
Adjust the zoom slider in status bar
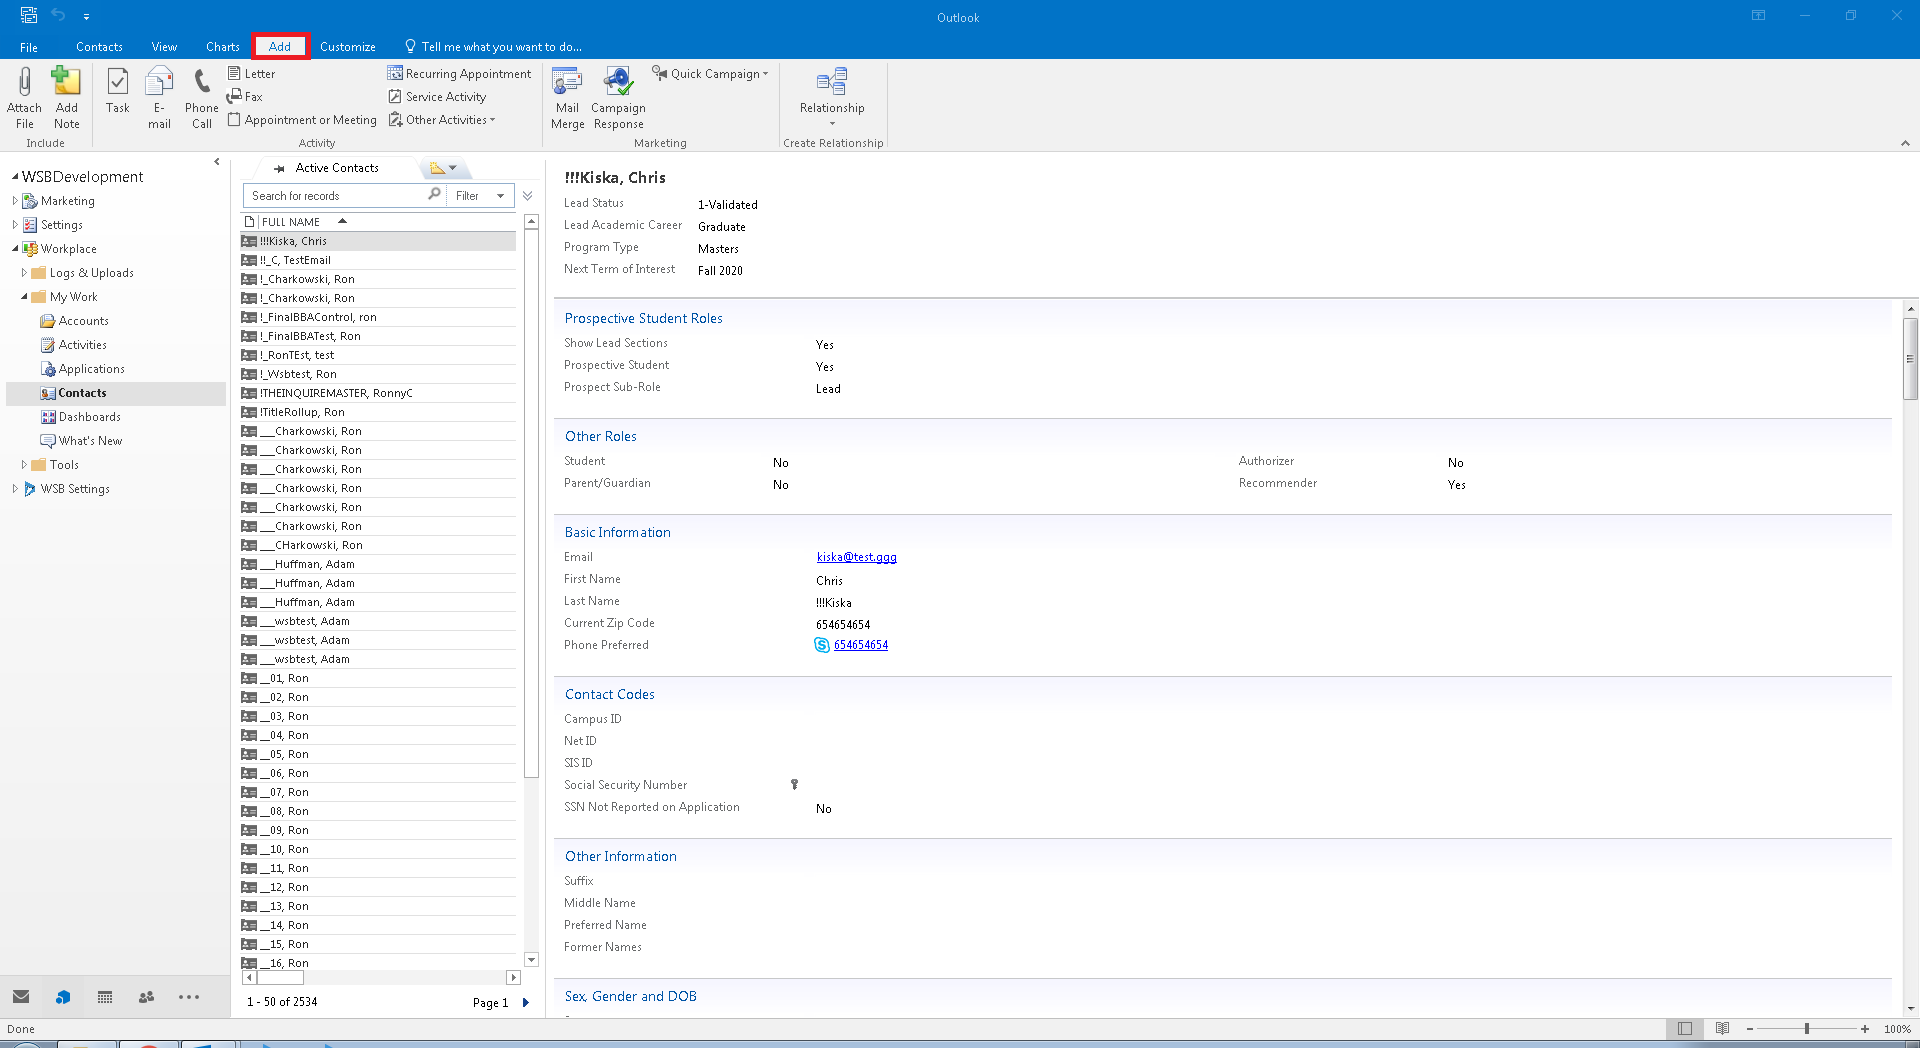(x=1806, y=1029)
